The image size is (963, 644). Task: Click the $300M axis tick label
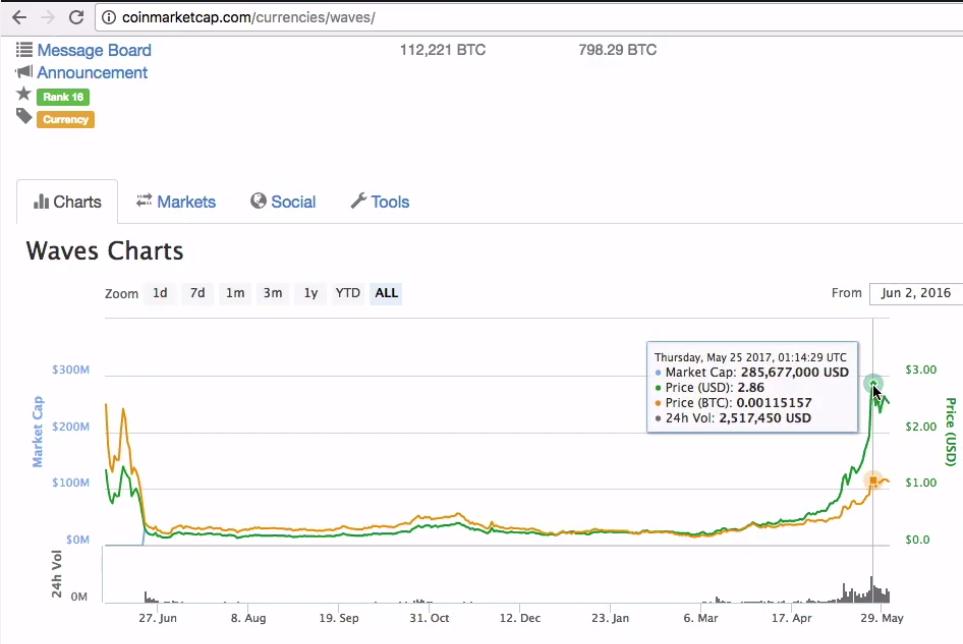tap(71, 370)
